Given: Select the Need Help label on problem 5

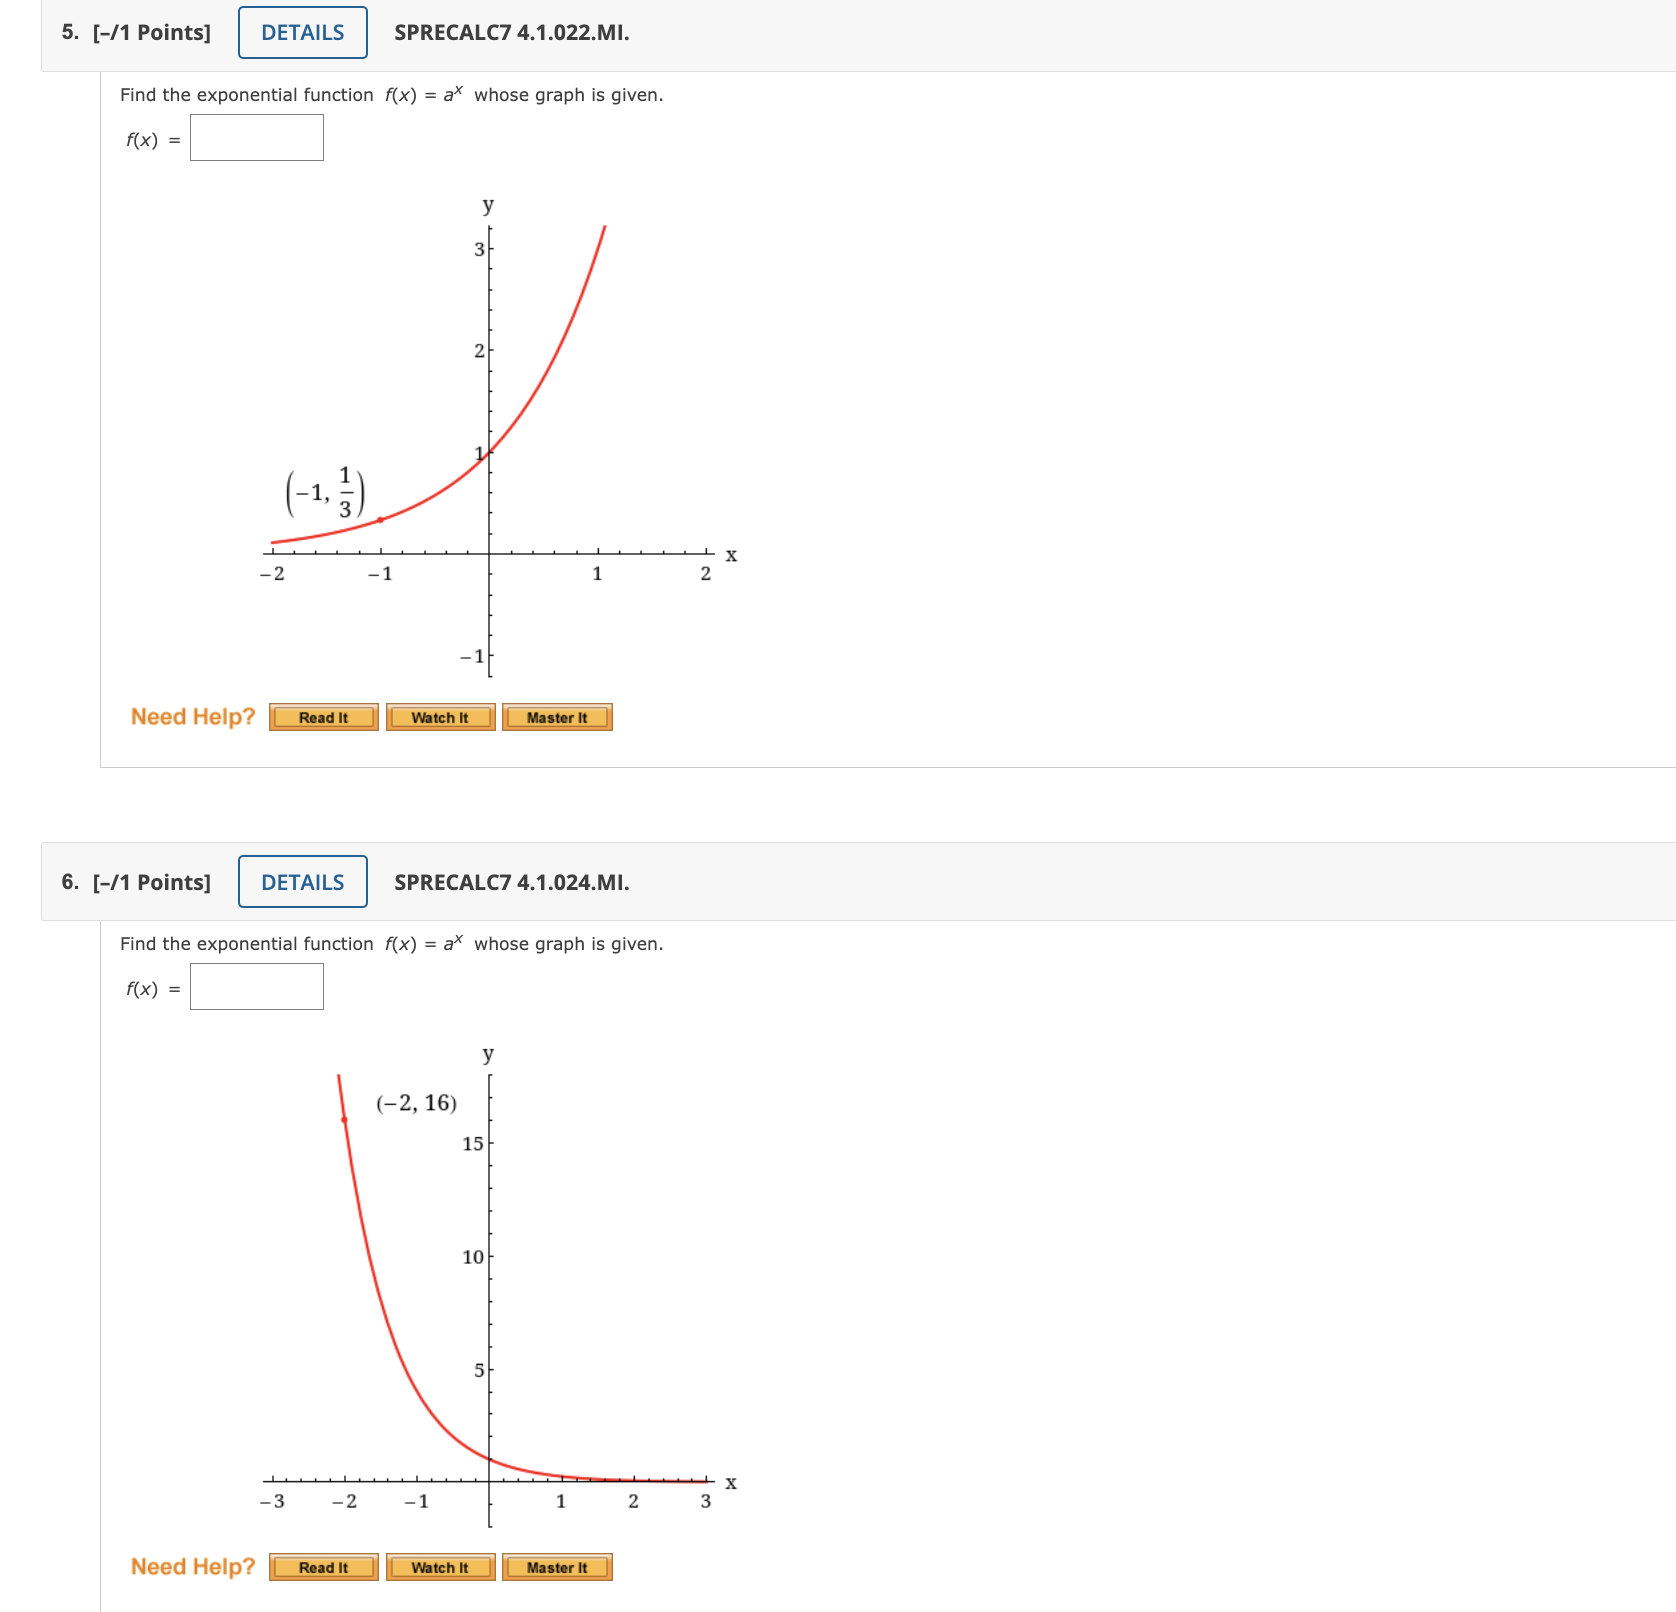Looking at the screenshot, I should pos(192,716).
